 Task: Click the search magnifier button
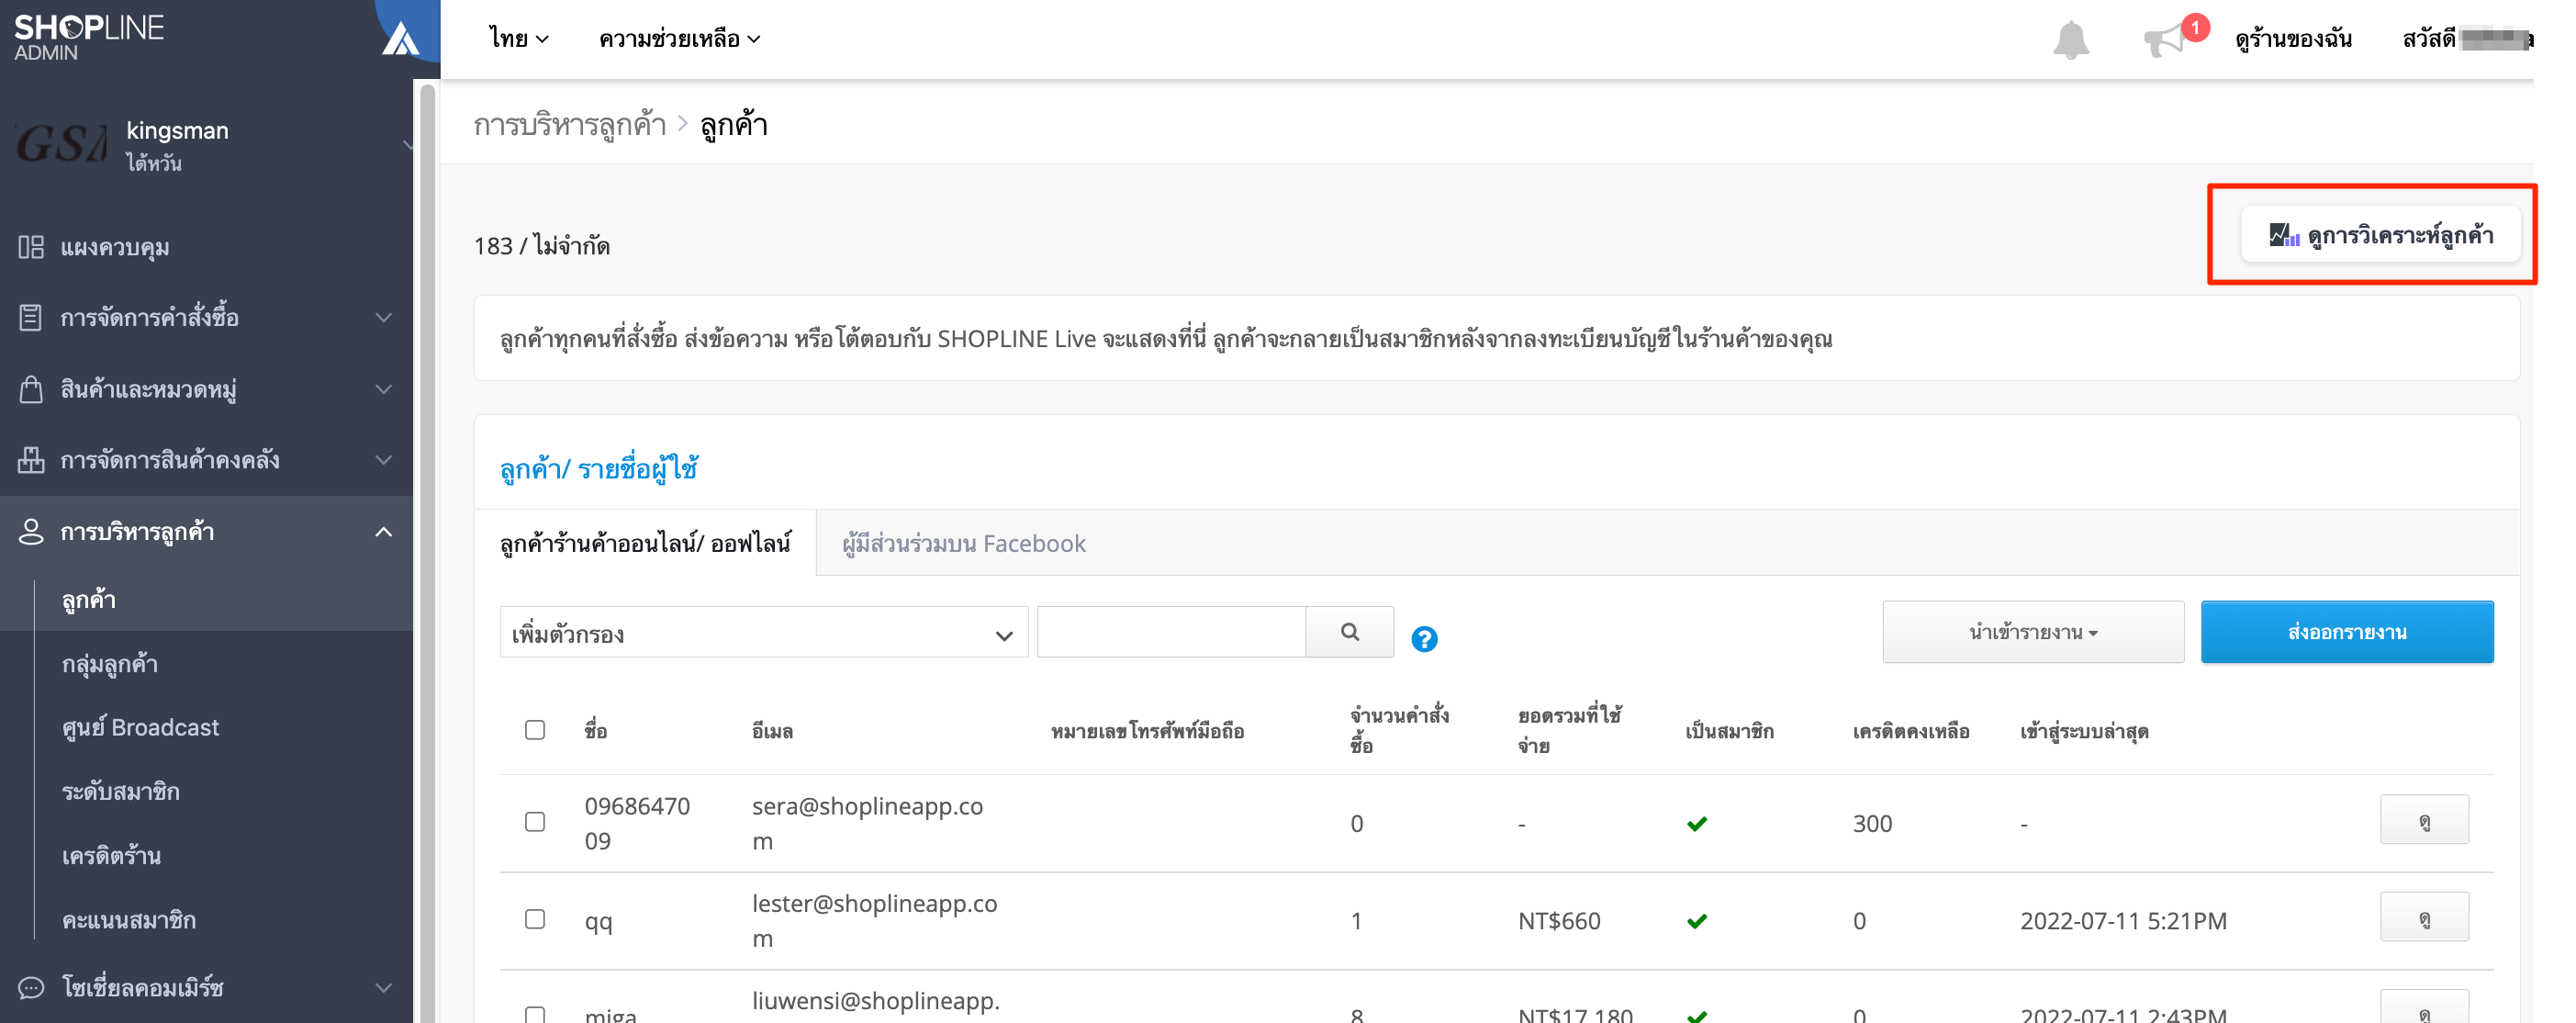tap(1349, 632)
